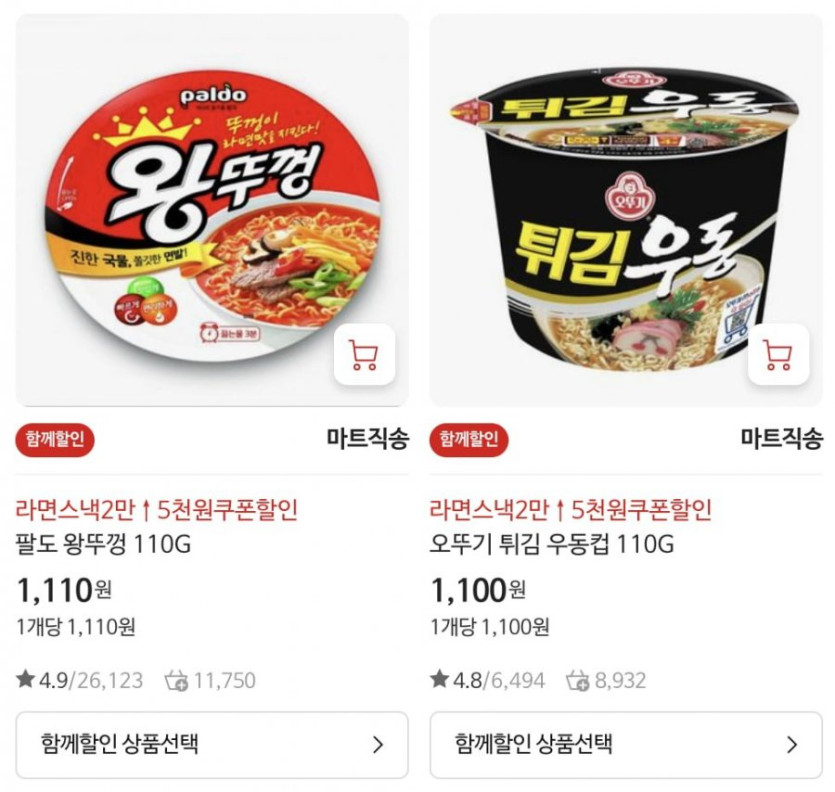Open Ottogi 튀김우동 product image
Screen dimensions: 835x792
tap(626, 210)
